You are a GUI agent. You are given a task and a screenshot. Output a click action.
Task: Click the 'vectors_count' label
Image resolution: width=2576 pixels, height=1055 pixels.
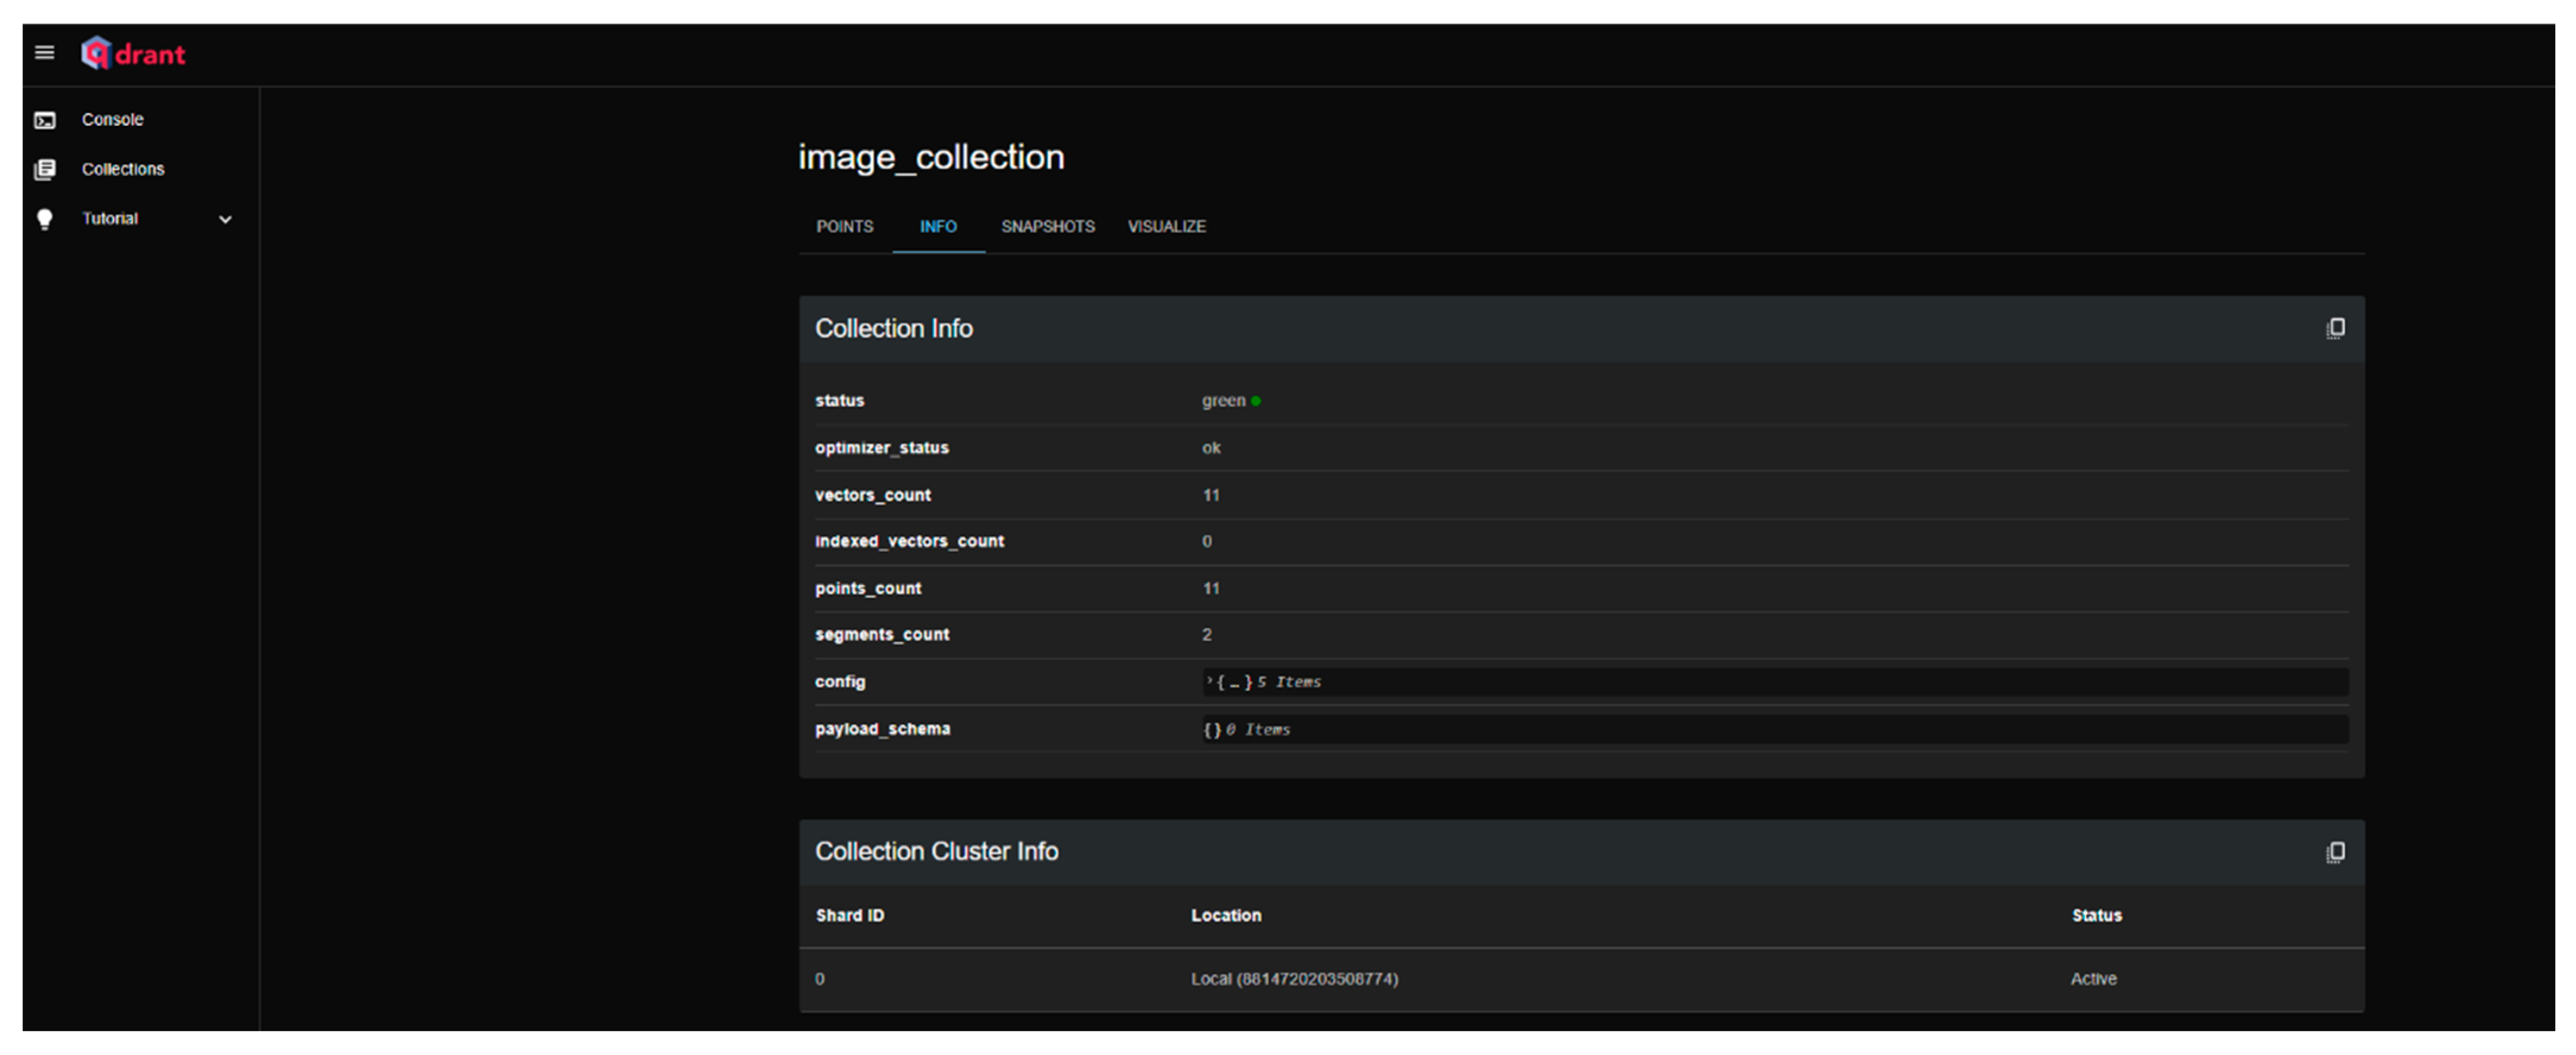(x=872, y=495)
